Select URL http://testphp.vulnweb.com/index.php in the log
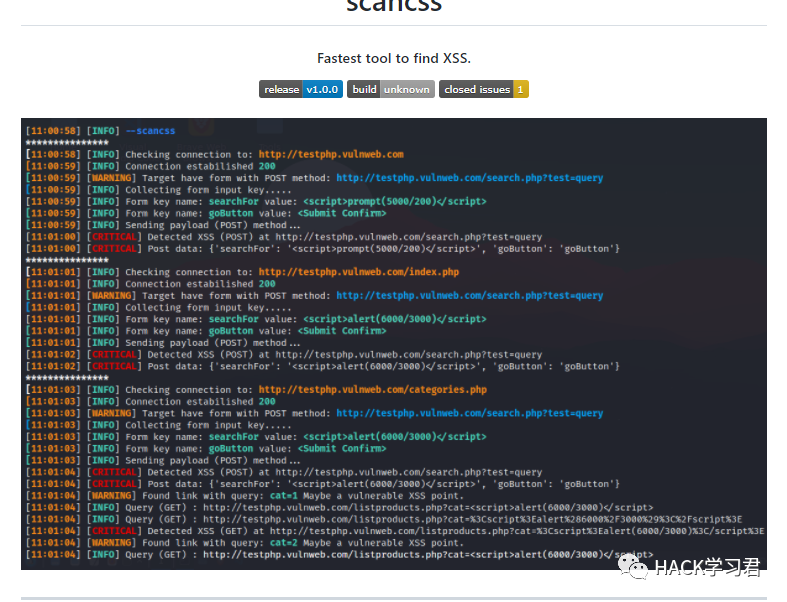The height and width of the screenshot is (602, 787). tap(359, 272)
